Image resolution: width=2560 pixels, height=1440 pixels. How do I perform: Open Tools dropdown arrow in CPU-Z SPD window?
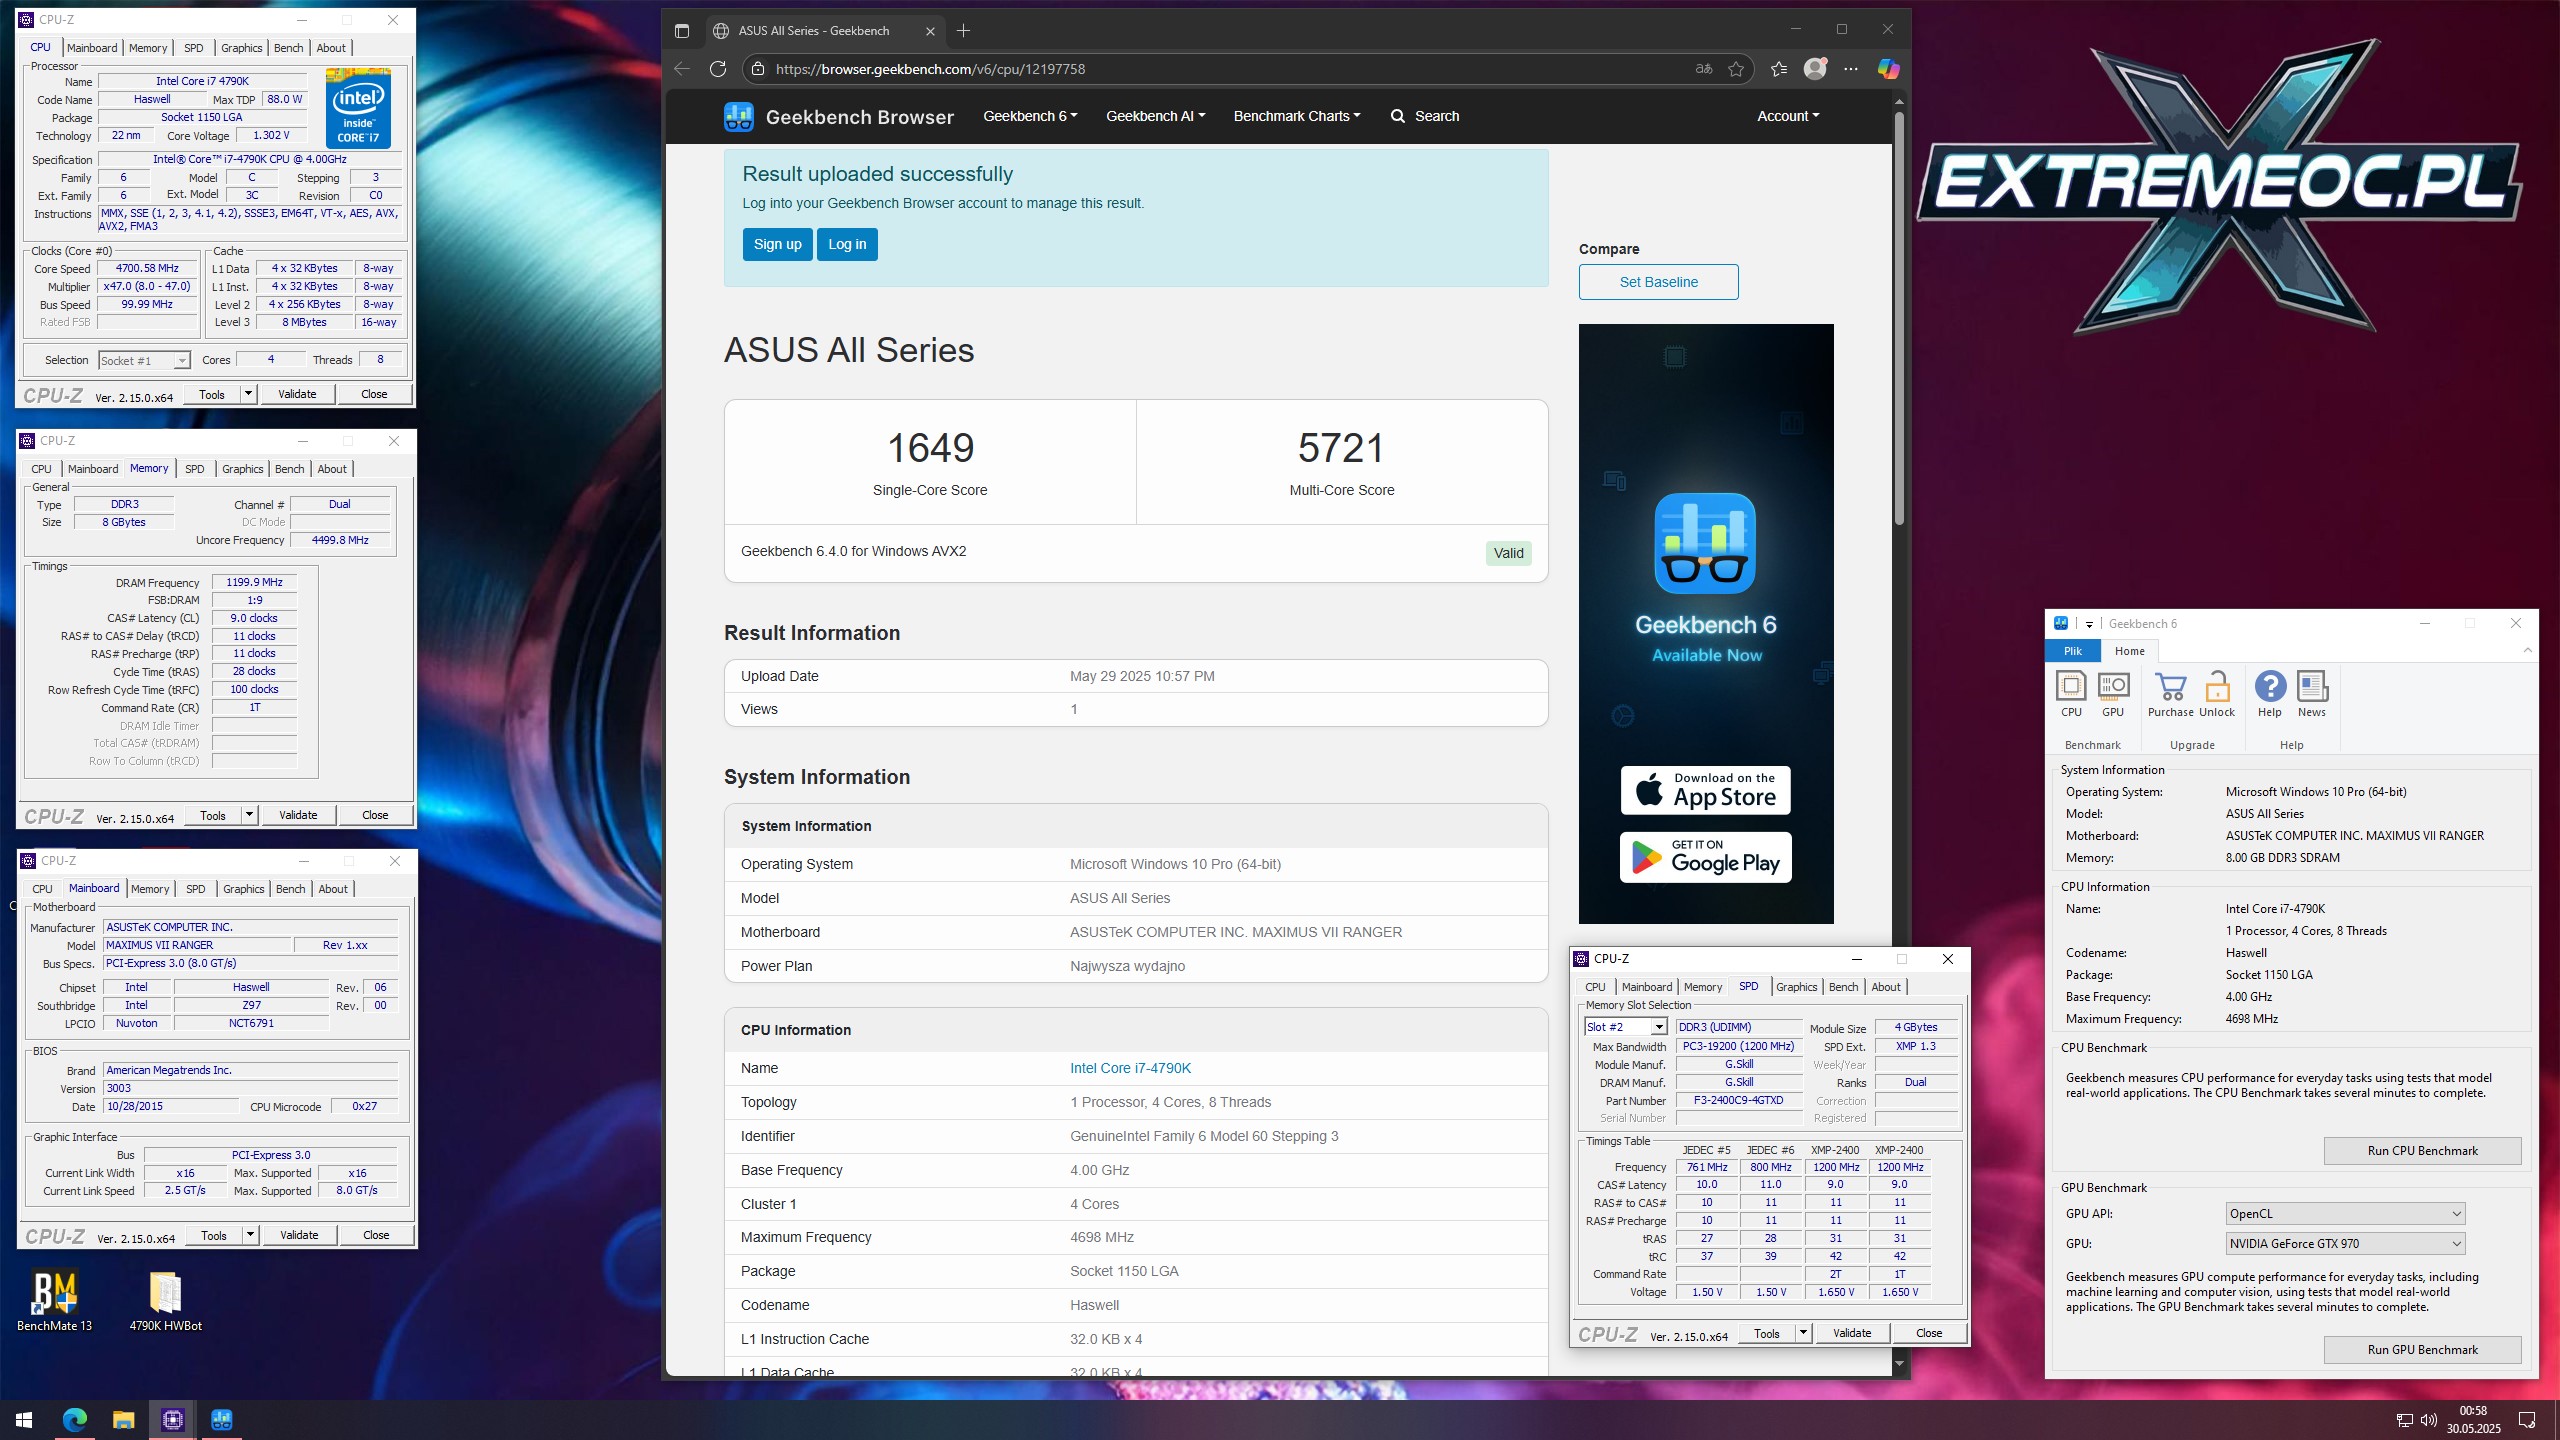coord(1802,1333)
